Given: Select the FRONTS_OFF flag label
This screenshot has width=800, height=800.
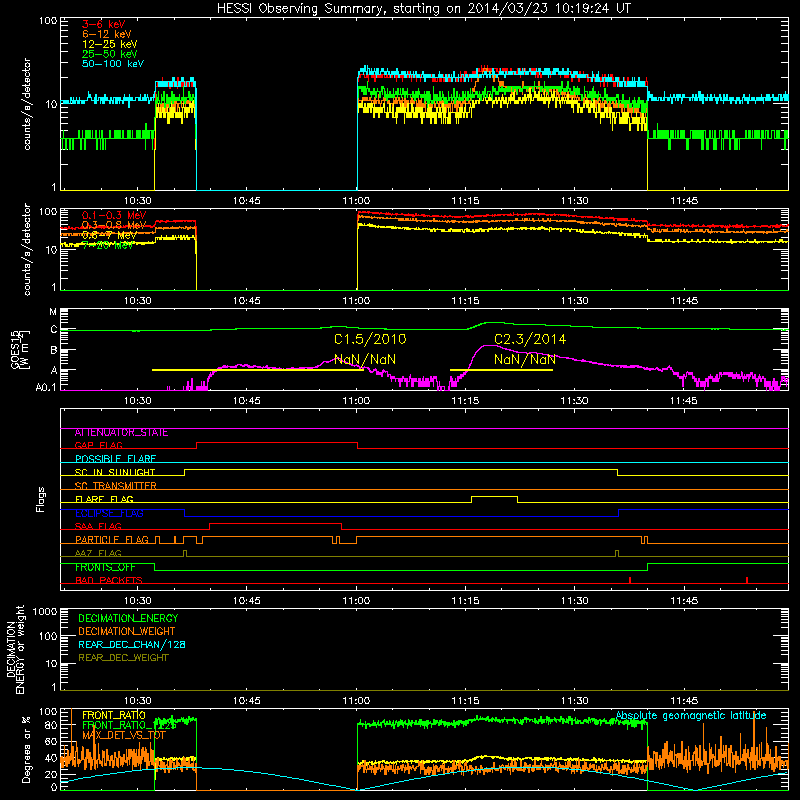Looking at the screenshot, I should coord(105,567).
